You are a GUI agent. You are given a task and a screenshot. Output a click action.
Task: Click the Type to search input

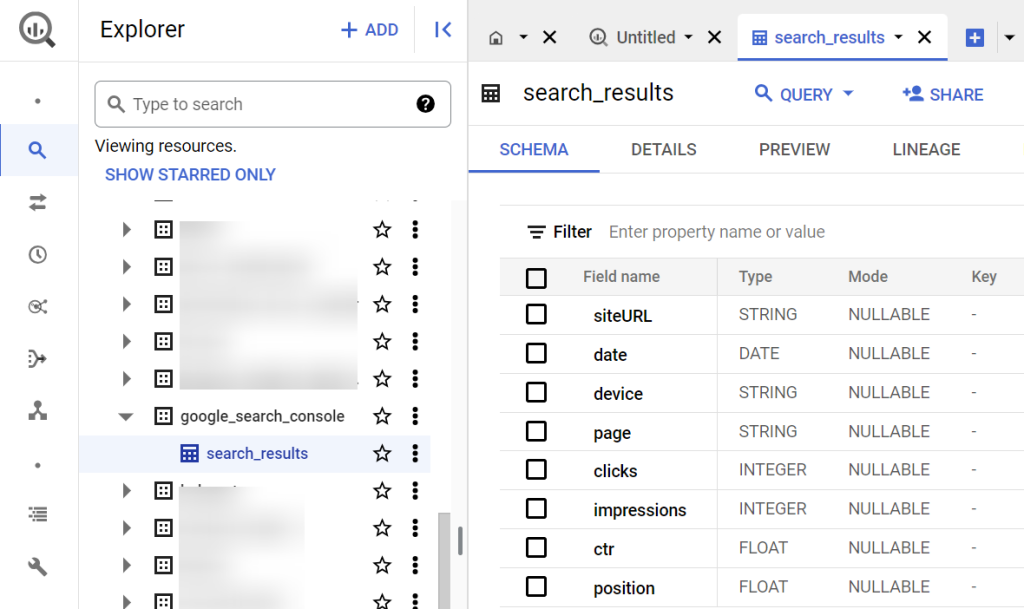pyautogui.click(x=272, y=104)
